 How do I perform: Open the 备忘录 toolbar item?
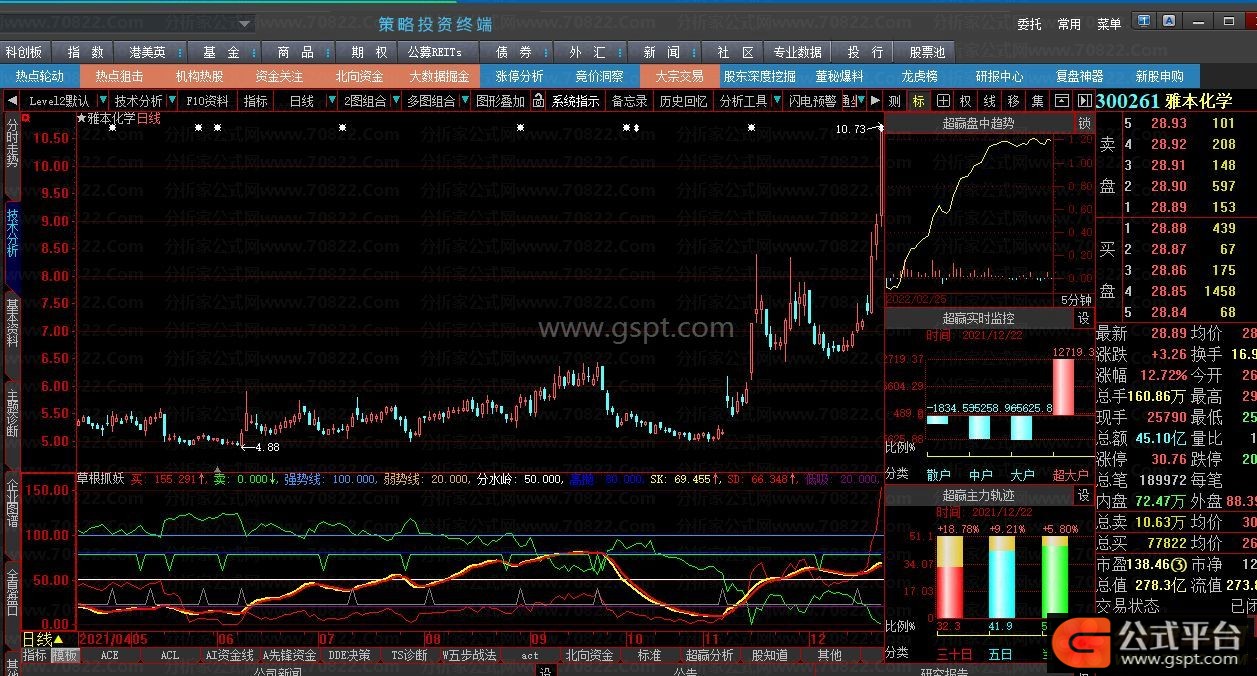(630, 101)
